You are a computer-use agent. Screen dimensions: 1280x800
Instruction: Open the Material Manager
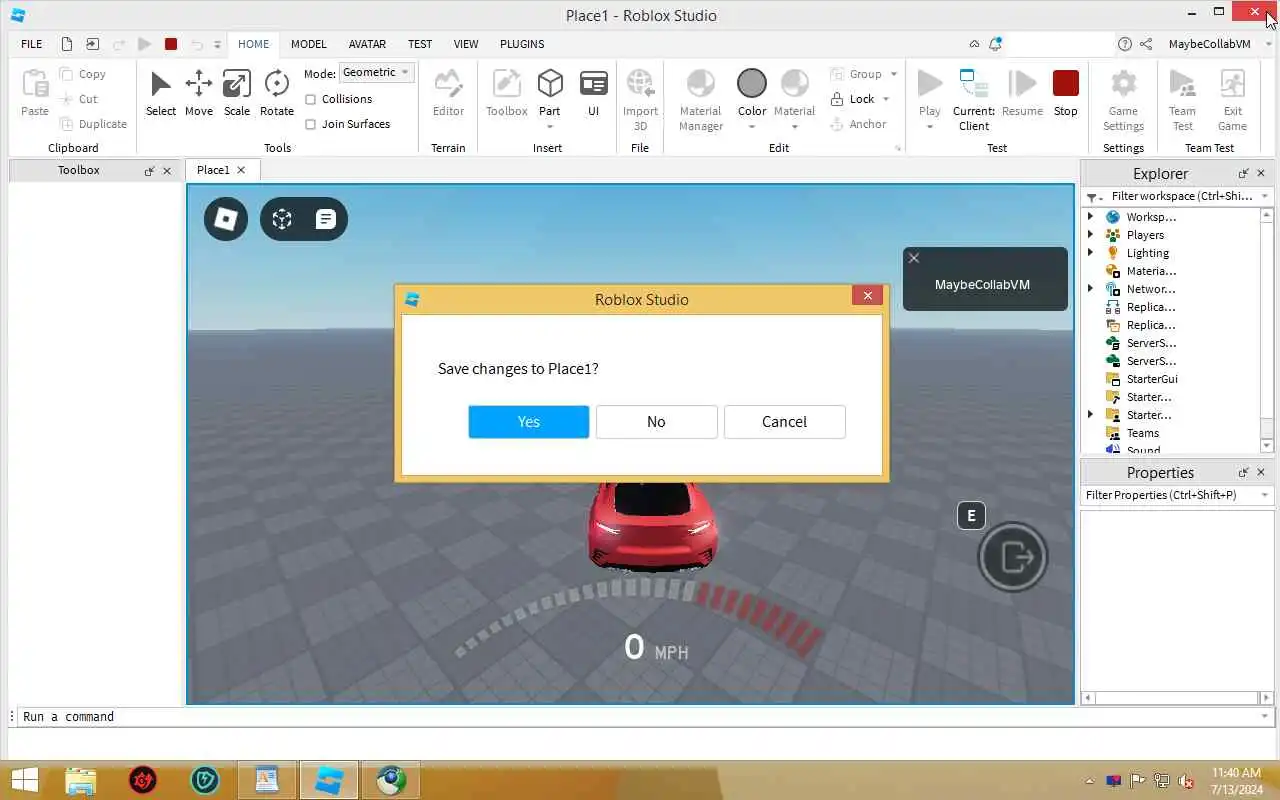click(701, 98)
